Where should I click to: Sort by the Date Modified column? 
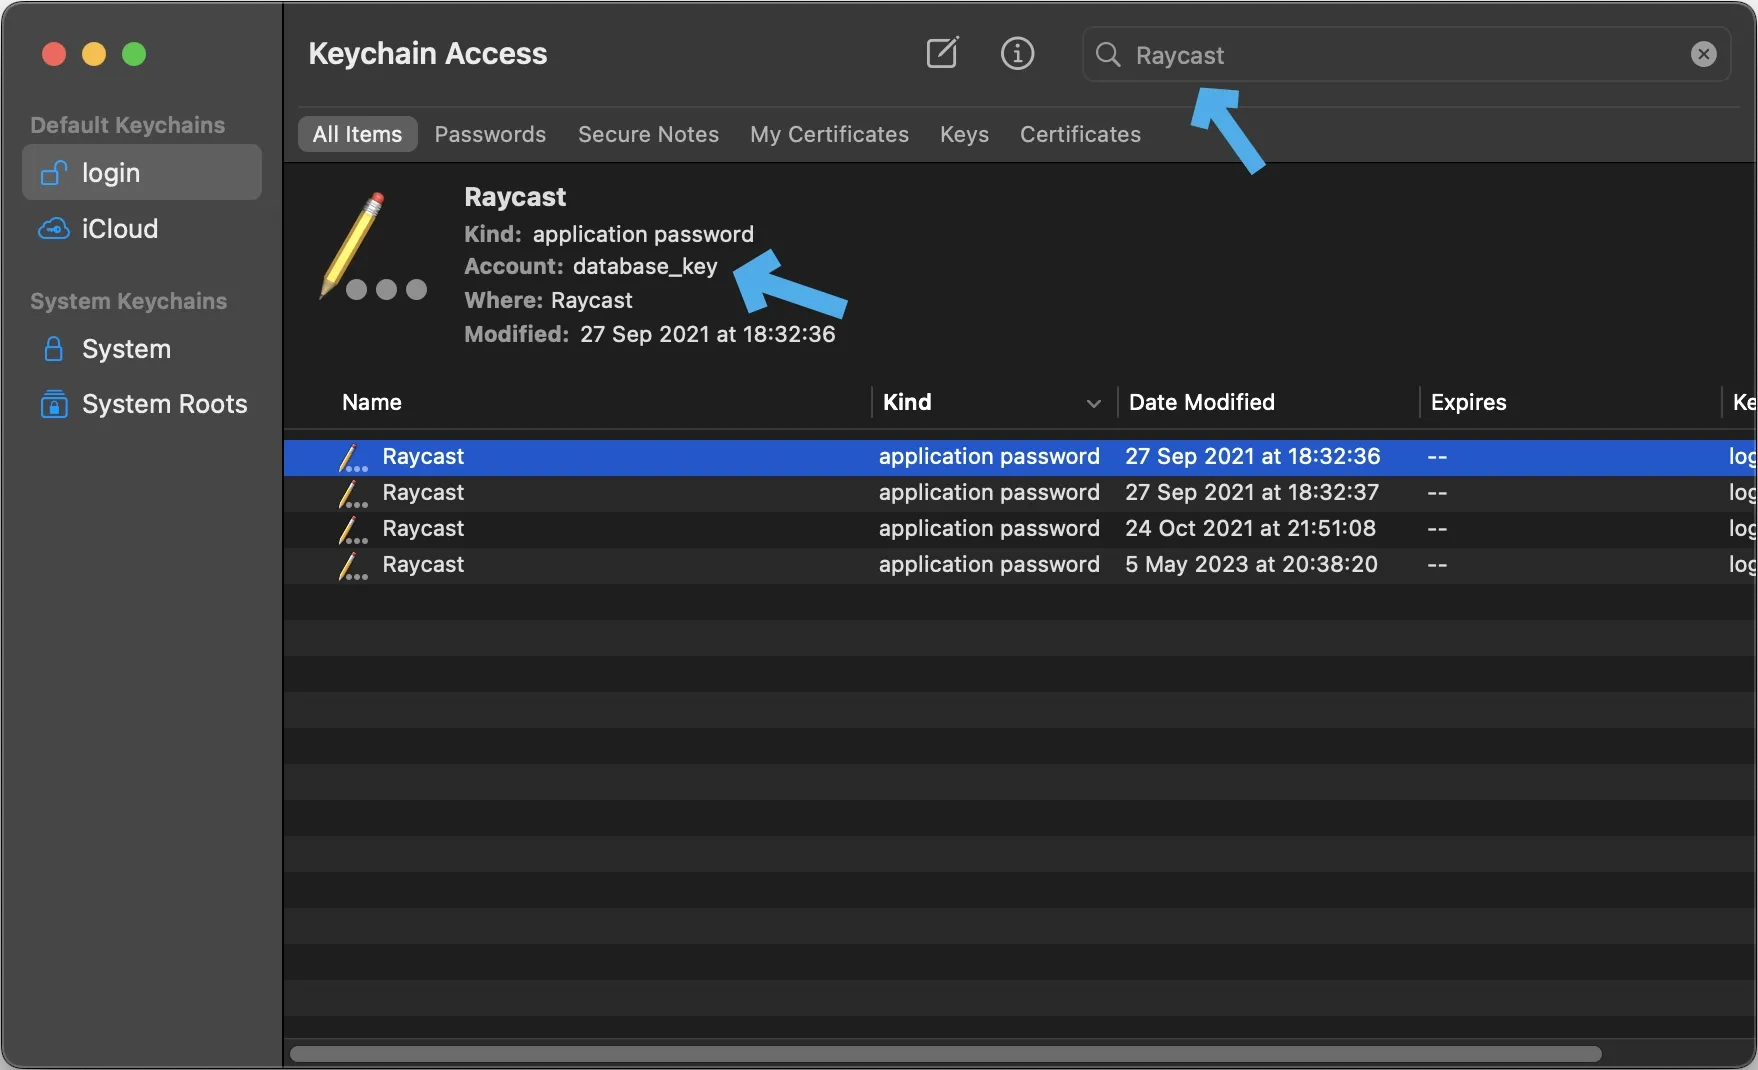pos(1201,402)
